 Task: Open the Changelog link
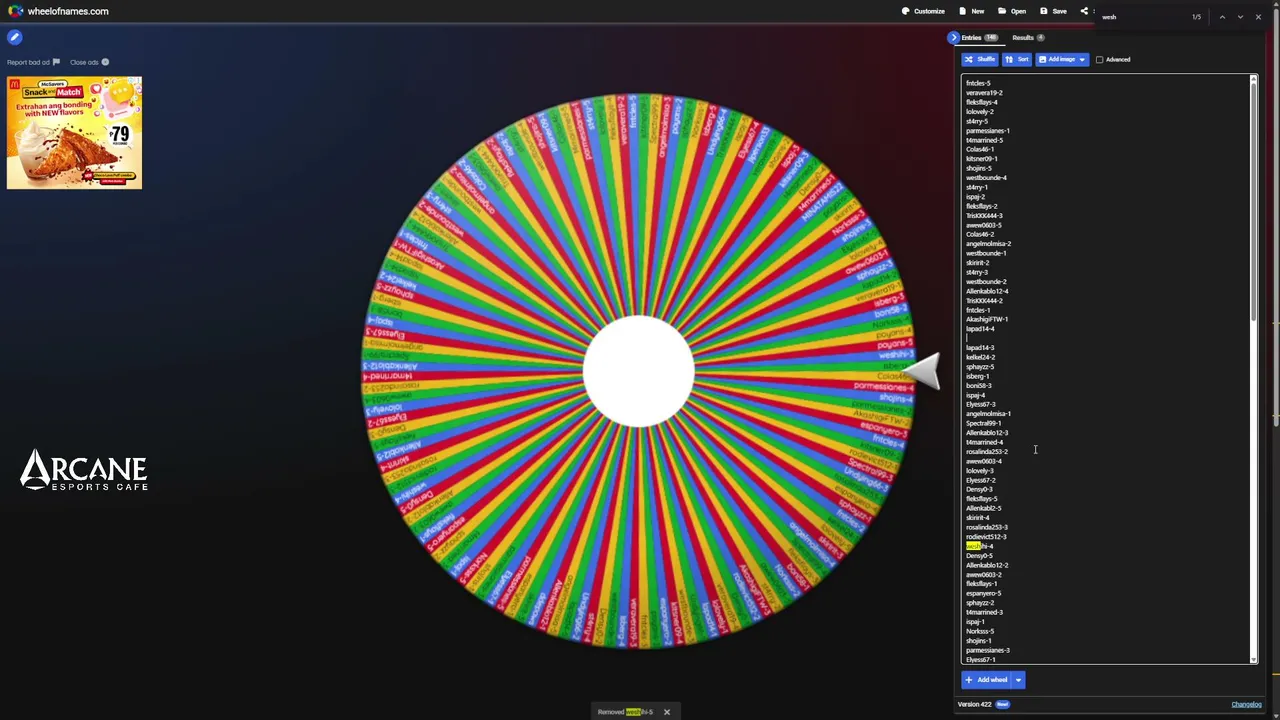pyautogui.click(x=1246, y=704)
